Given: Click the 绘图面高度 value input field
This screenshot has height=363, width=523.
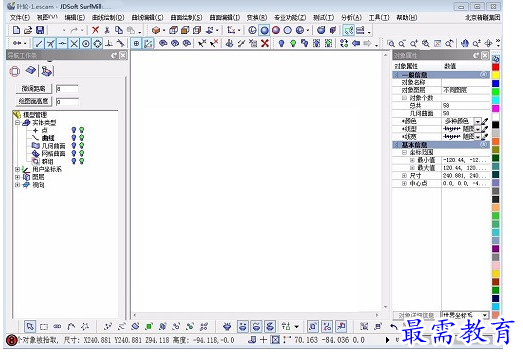Looking at the screenshot, I should tap(67, 101).
